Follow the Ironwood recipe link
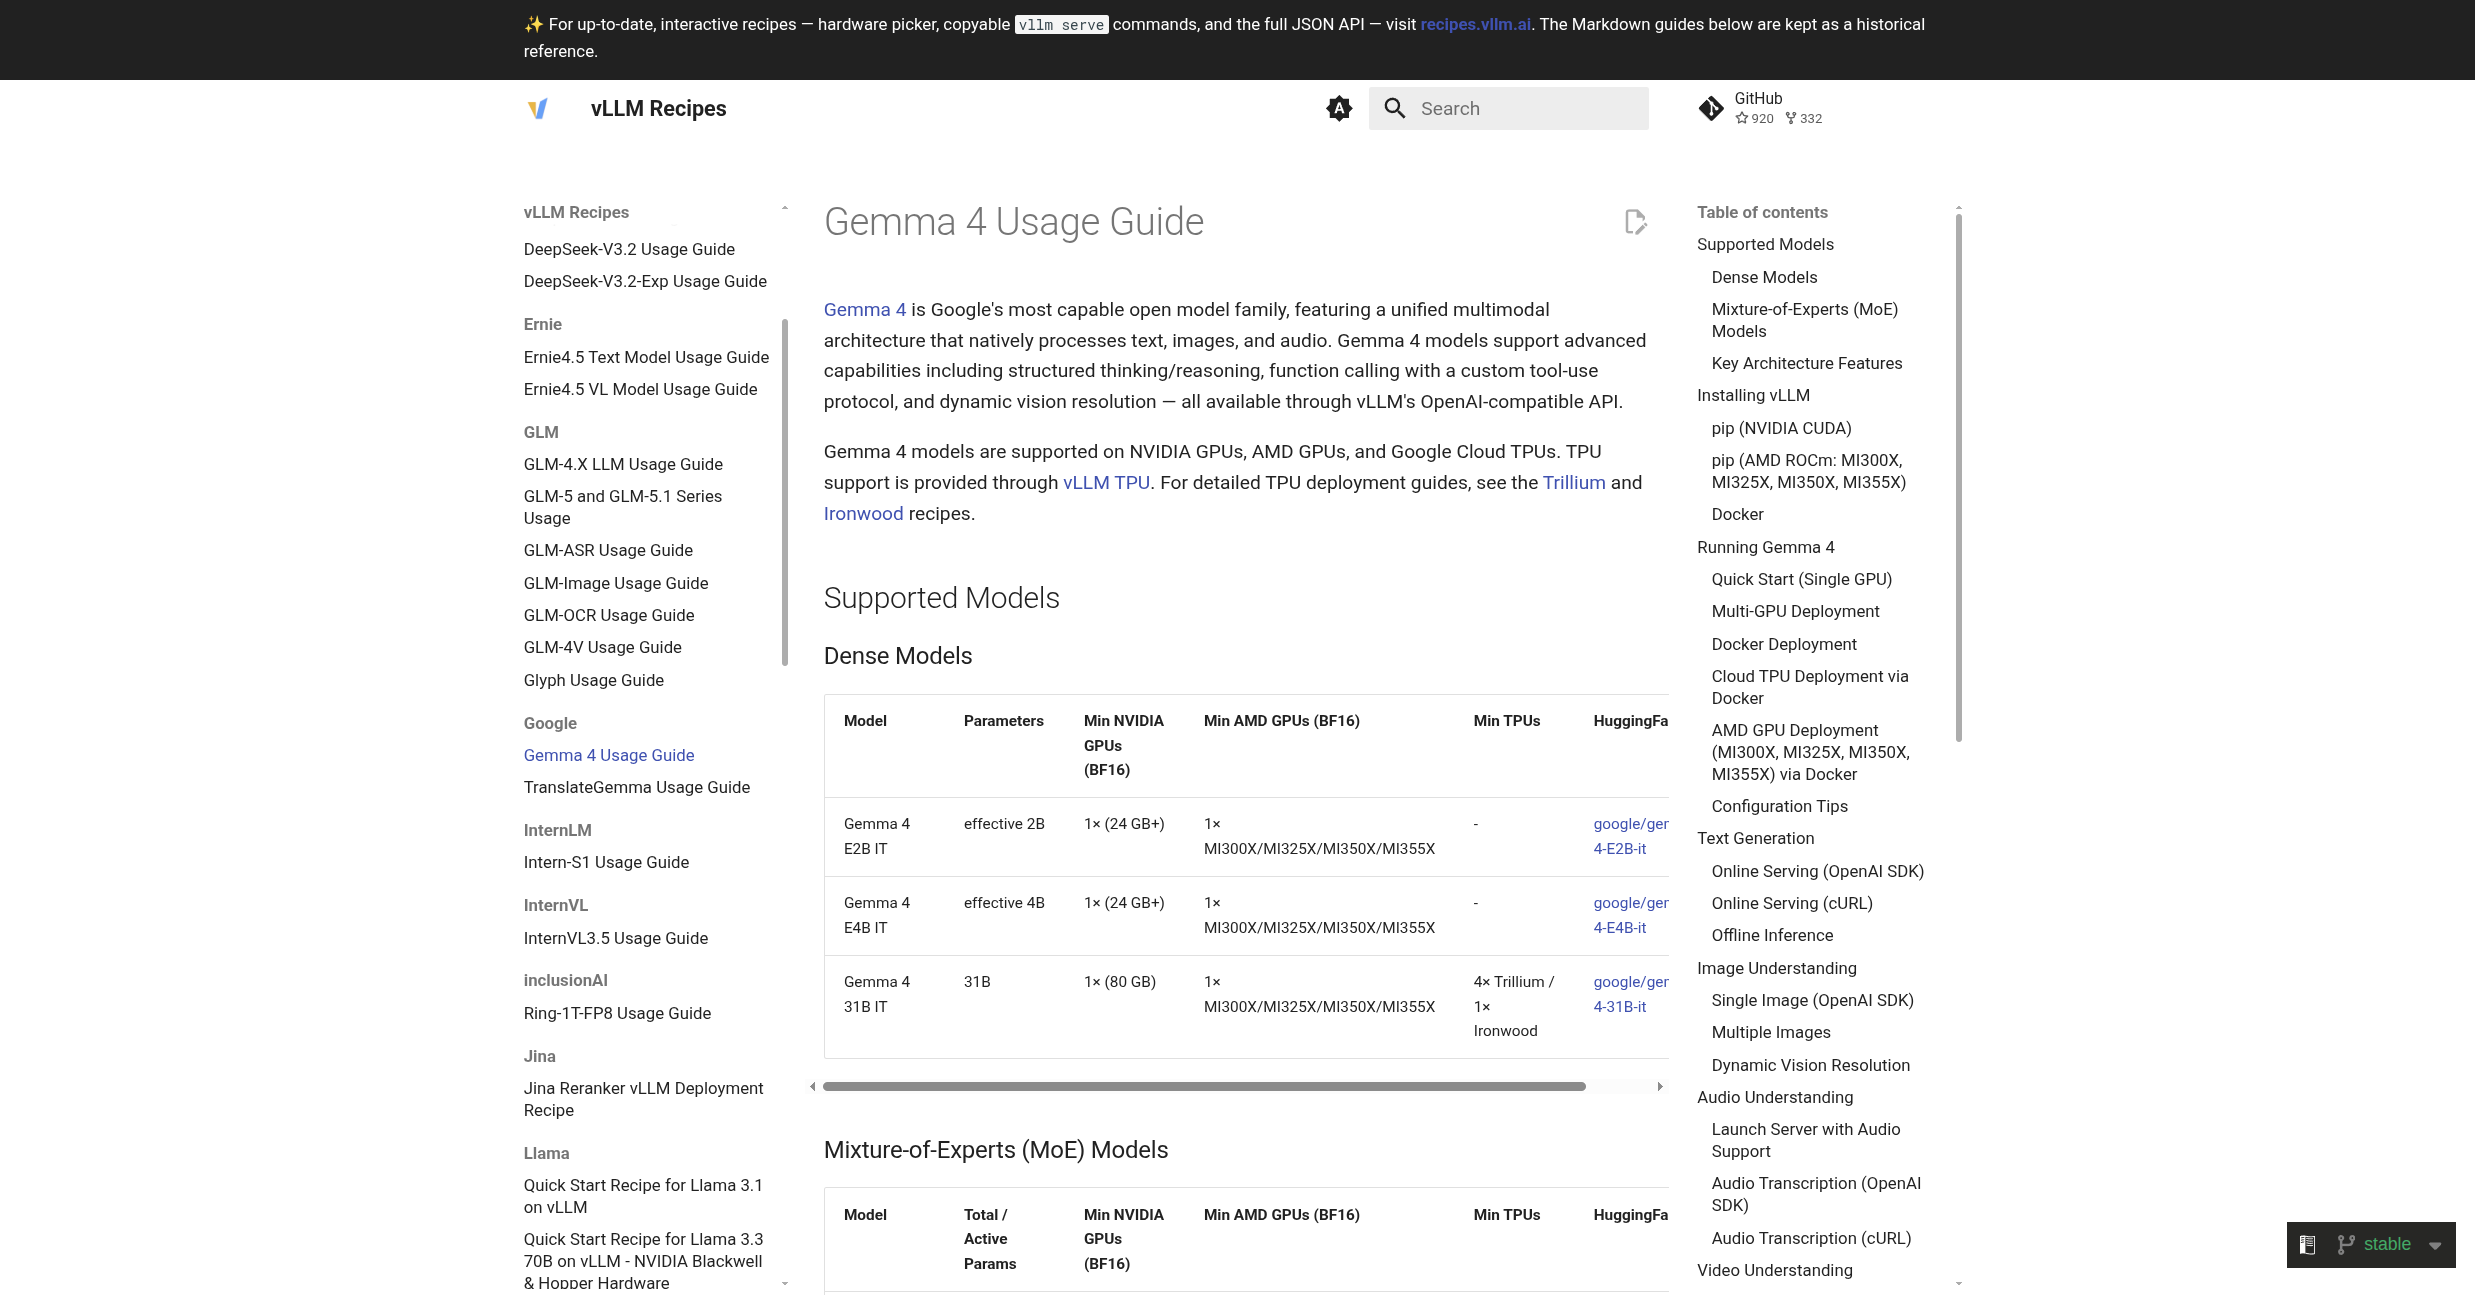This screenshot has height=1295, width=2475. [863, 514]
